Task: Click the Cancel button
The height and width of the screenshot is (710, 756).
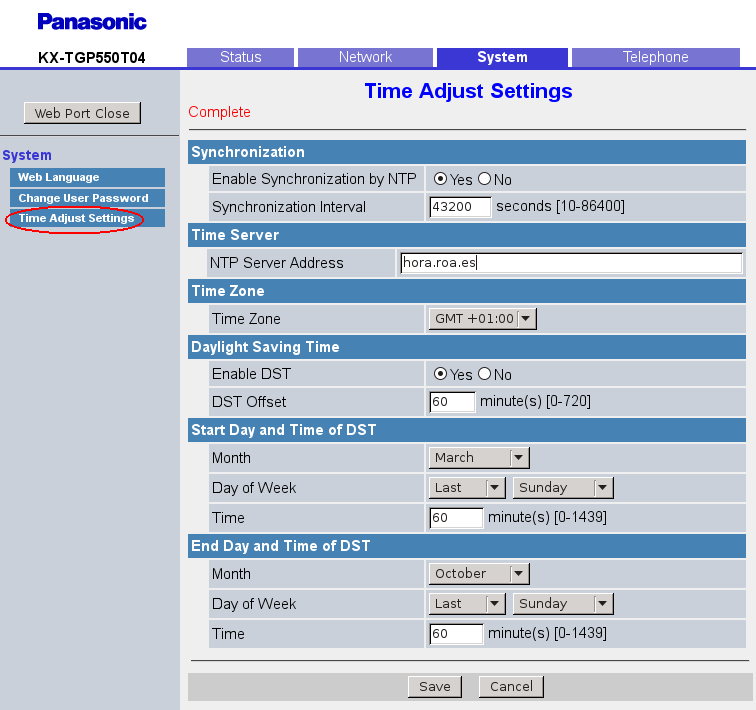Action: pyautogui.click(x=511, y=687)
